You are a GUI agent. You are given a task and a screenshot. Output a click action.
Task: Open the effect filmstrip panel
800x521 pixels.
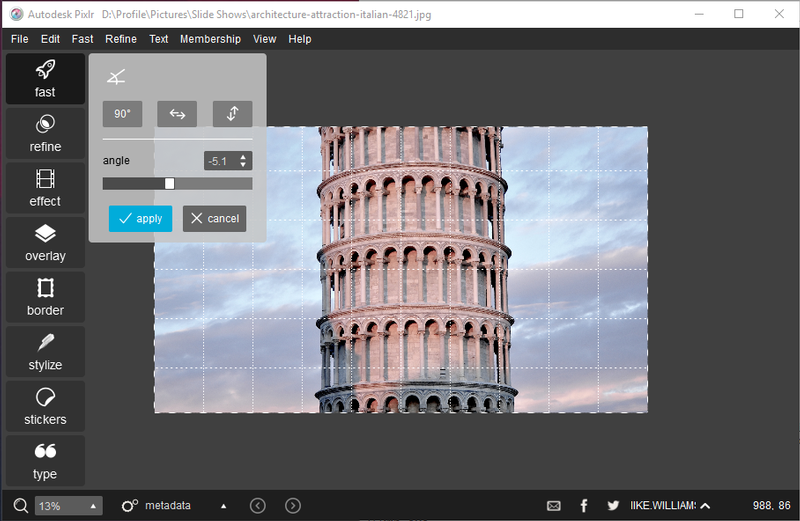coord(45,188)
